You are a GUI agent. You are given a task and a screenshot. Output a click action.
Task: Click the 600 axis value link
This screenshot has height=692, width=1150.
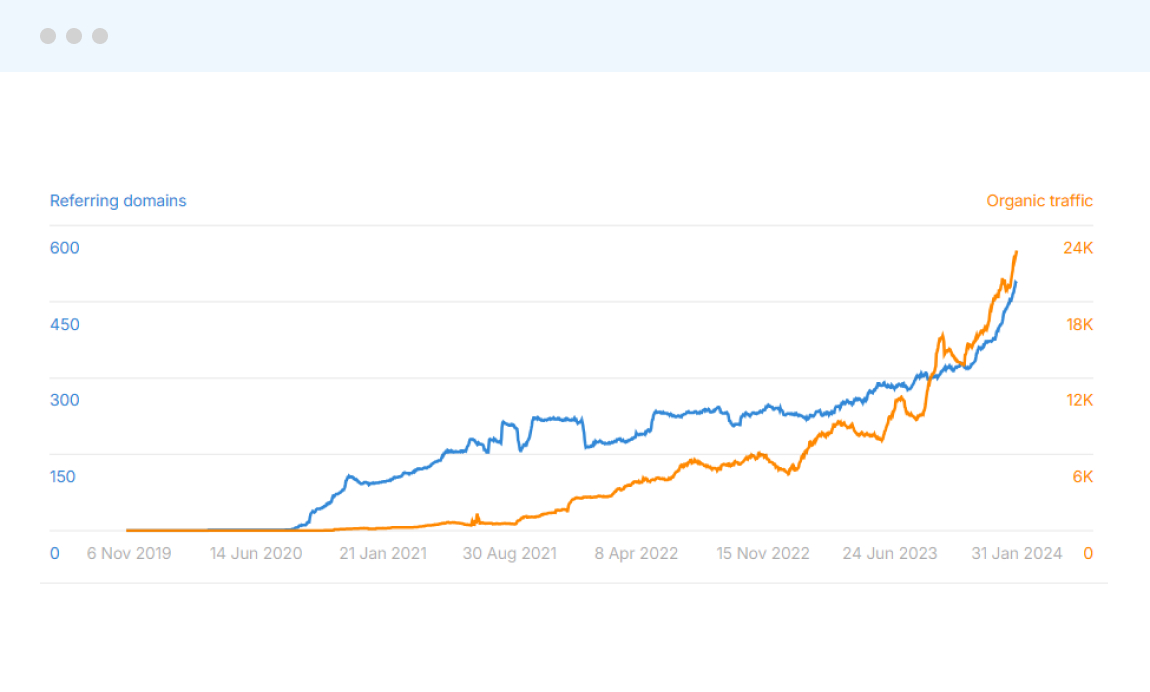coord(64,248)
